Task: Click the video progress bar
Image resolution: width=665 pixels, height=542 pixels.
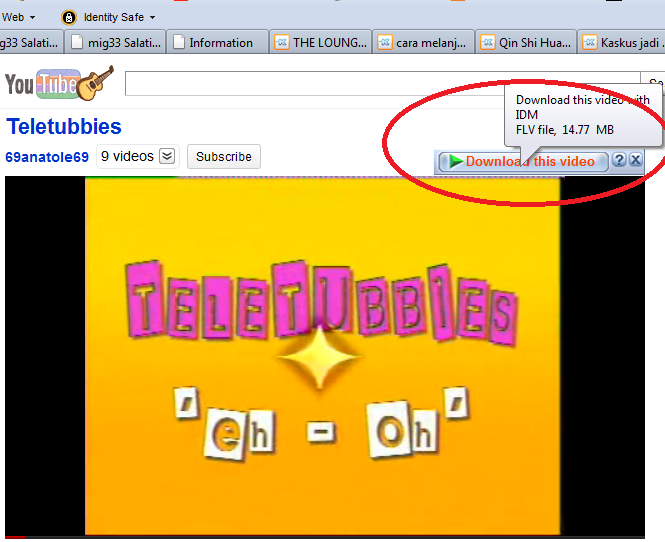Action: [325, 538]
